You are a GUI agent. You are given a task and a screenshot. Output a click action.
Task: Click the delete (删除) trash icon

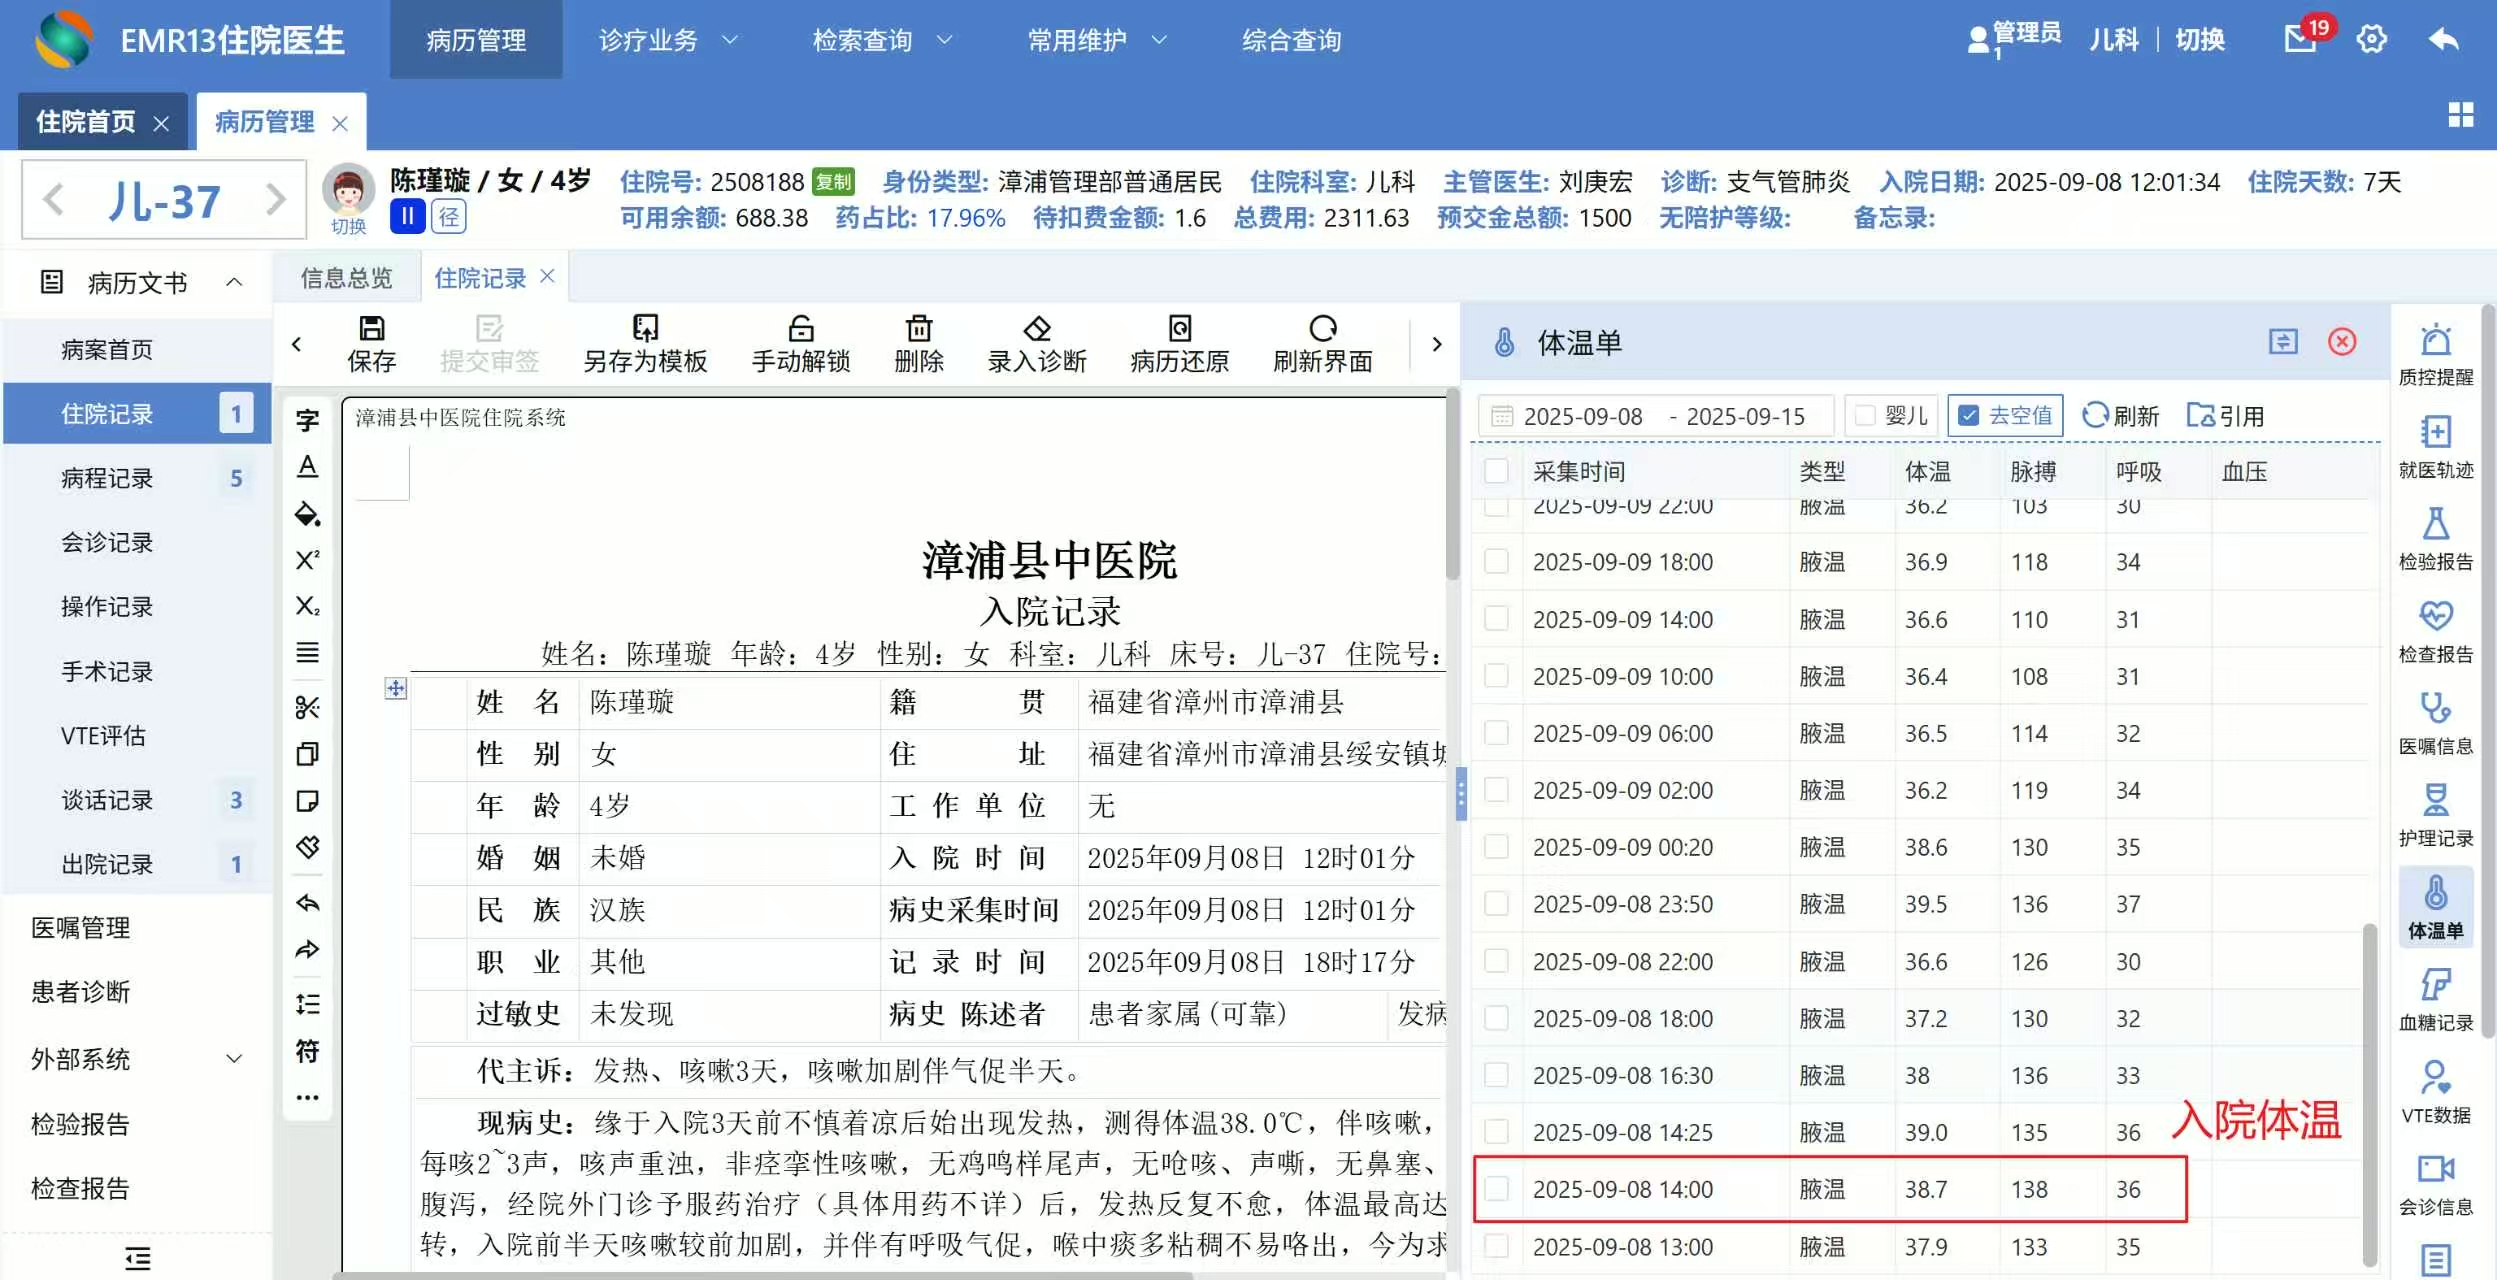coord(918,330)
